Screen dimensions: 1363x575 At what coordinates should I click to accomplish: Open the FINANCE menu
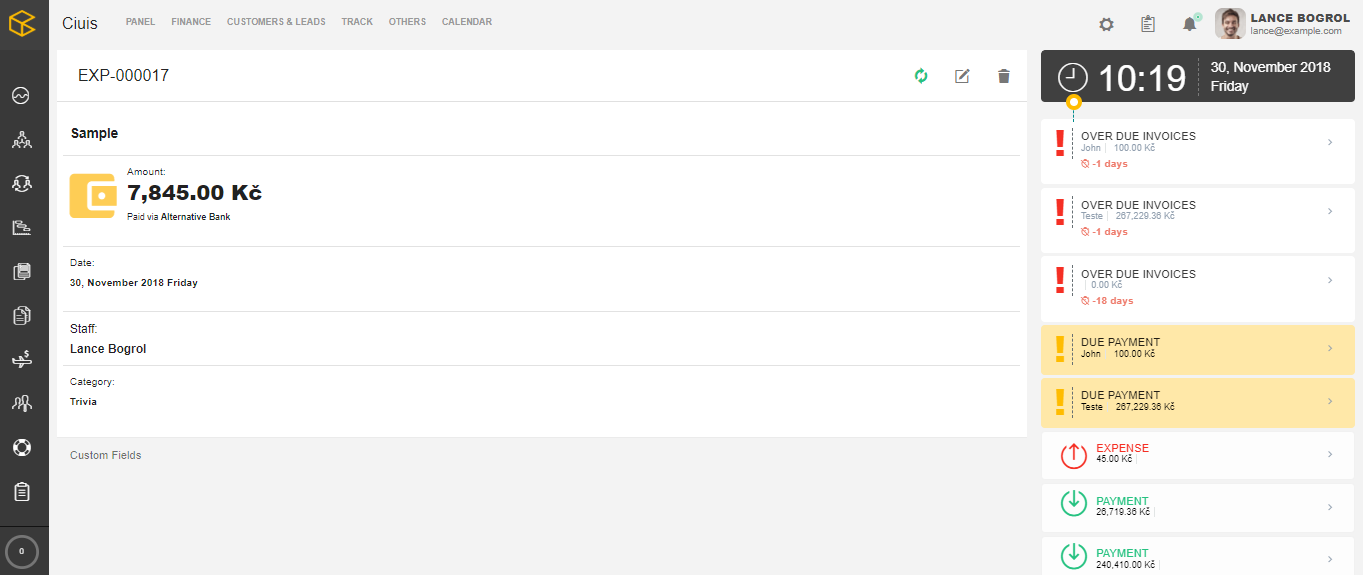click(191, 22)
